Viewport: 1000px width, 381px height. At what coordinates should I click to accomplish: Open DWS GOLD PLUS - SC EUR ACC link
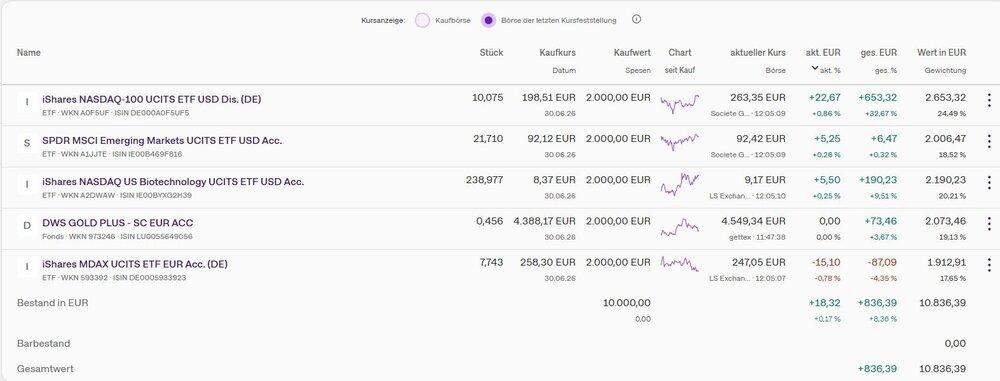[x=117, y=223]
